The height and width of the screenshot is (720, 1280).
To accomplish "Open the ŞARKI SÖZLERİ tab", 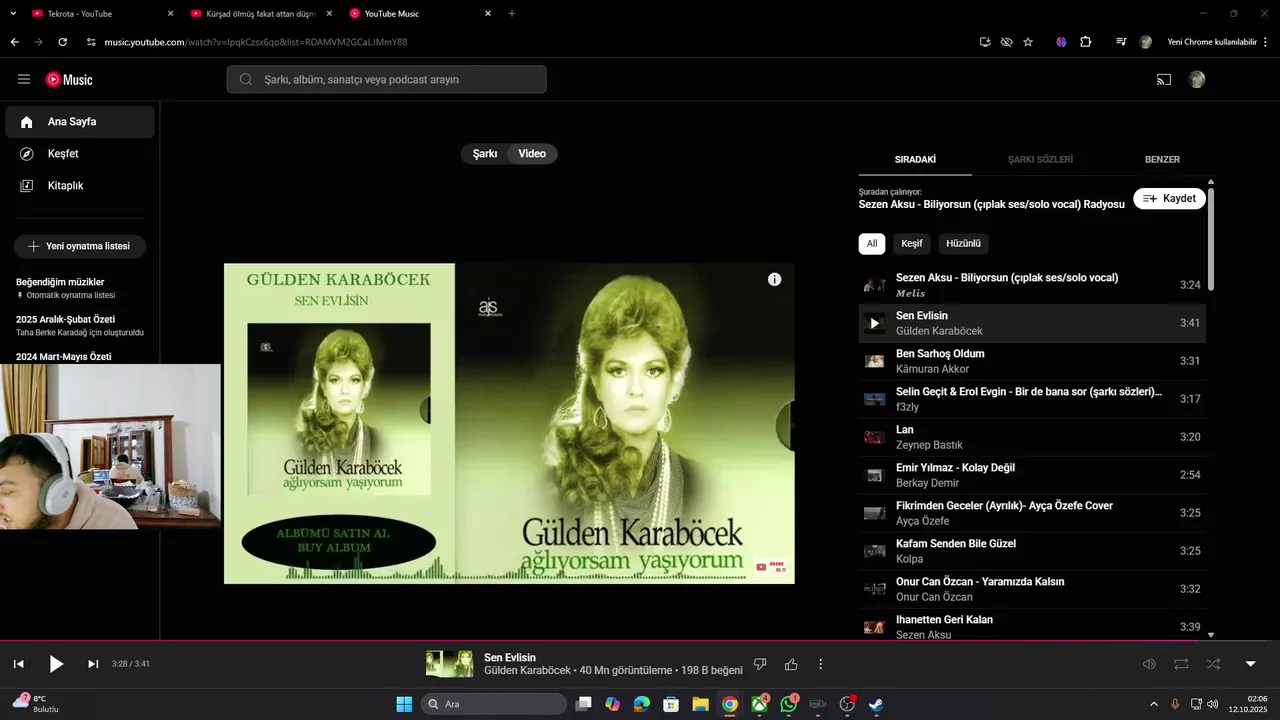I will pyautogui.click(x=1040, y=159).
